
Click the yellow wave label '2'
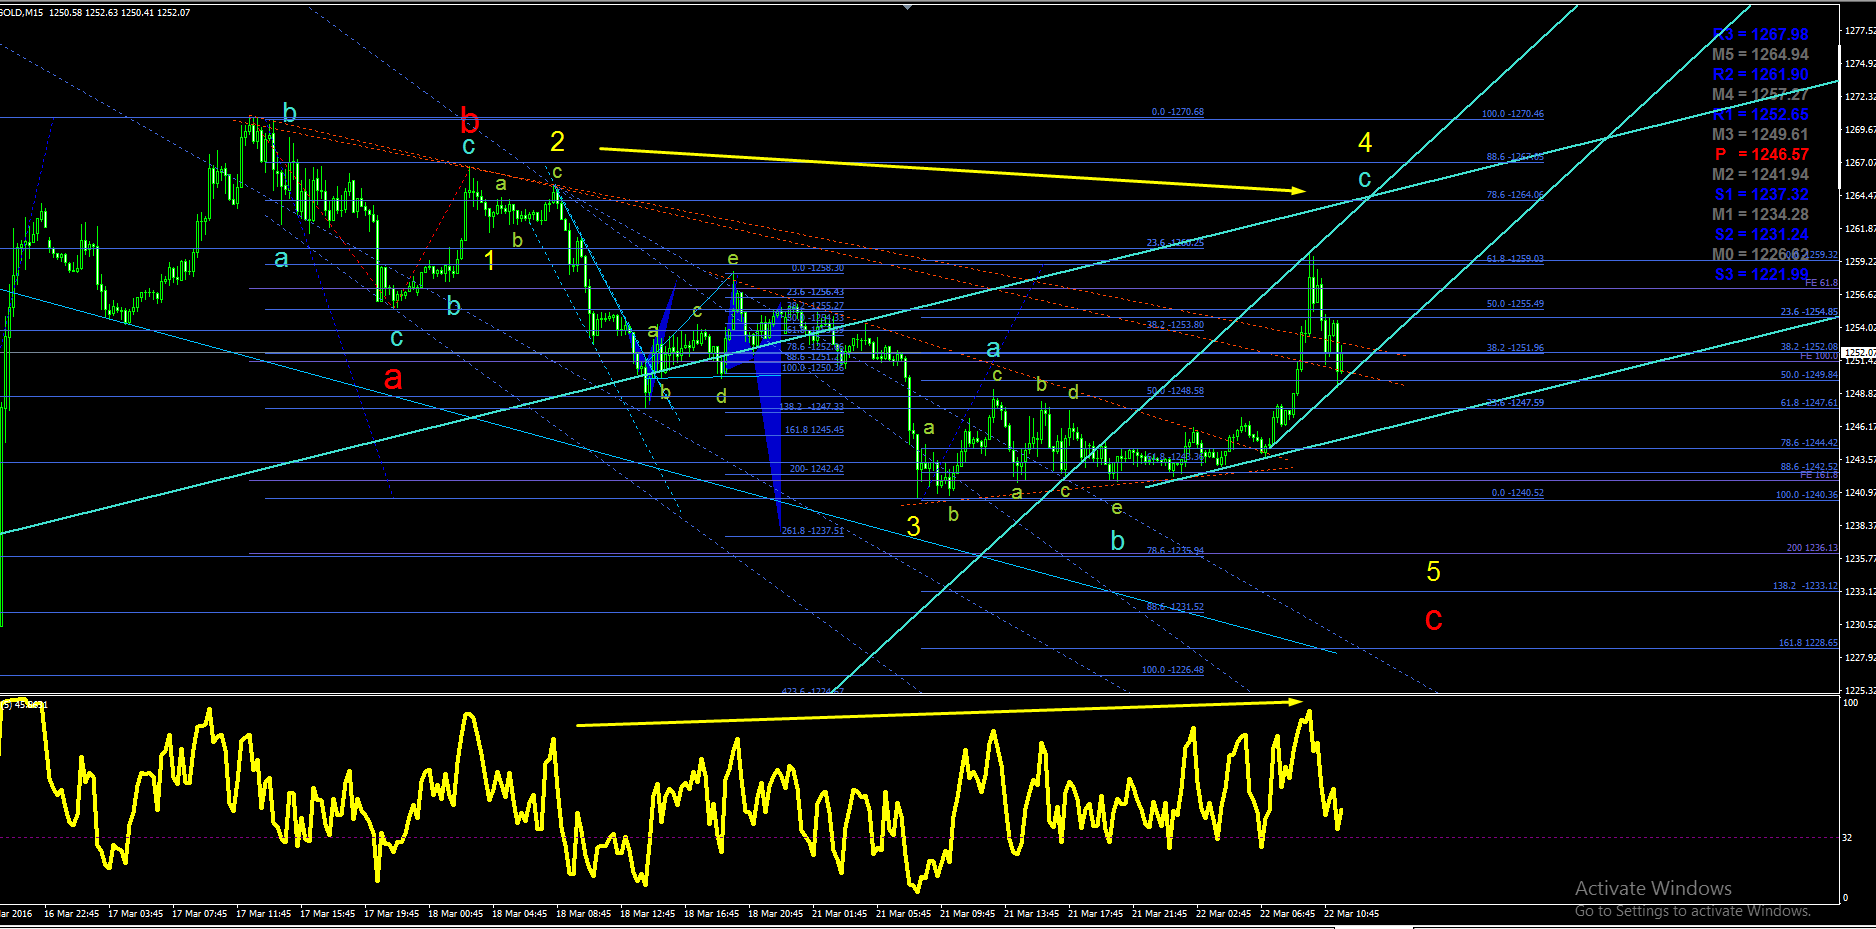pos(557,142)
